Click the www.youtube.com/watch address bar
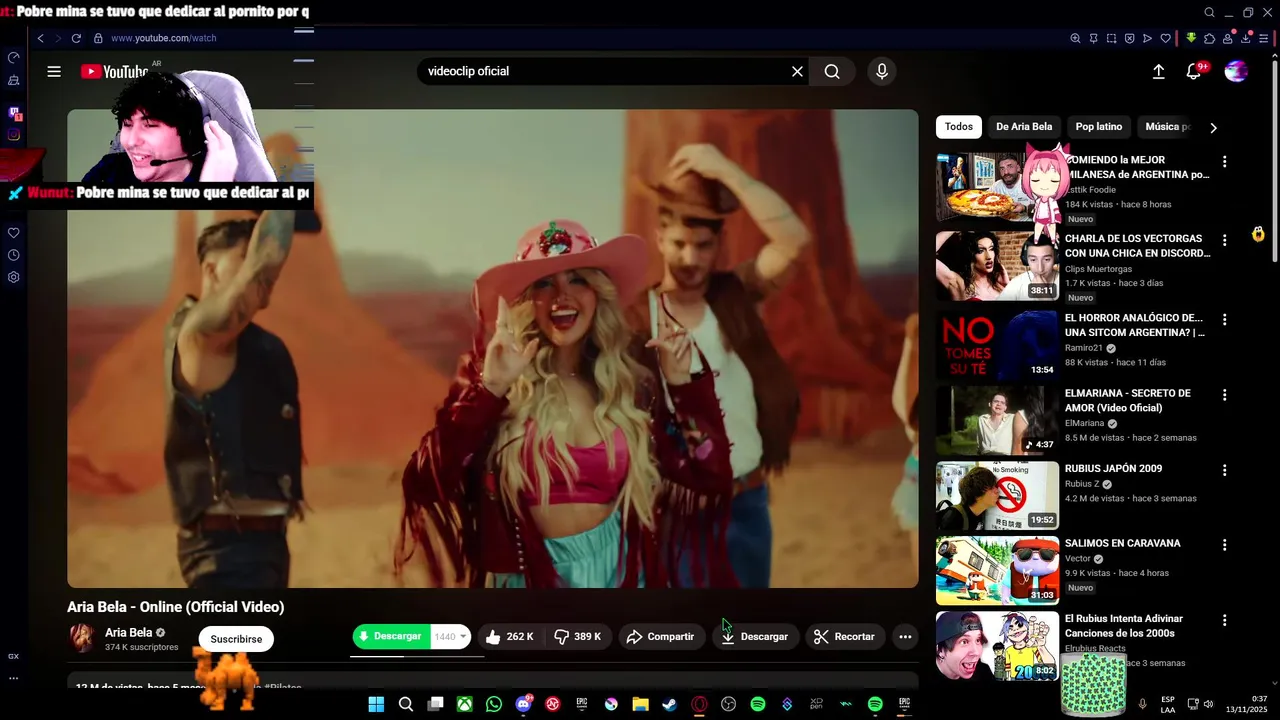 [x=163, y=38]
